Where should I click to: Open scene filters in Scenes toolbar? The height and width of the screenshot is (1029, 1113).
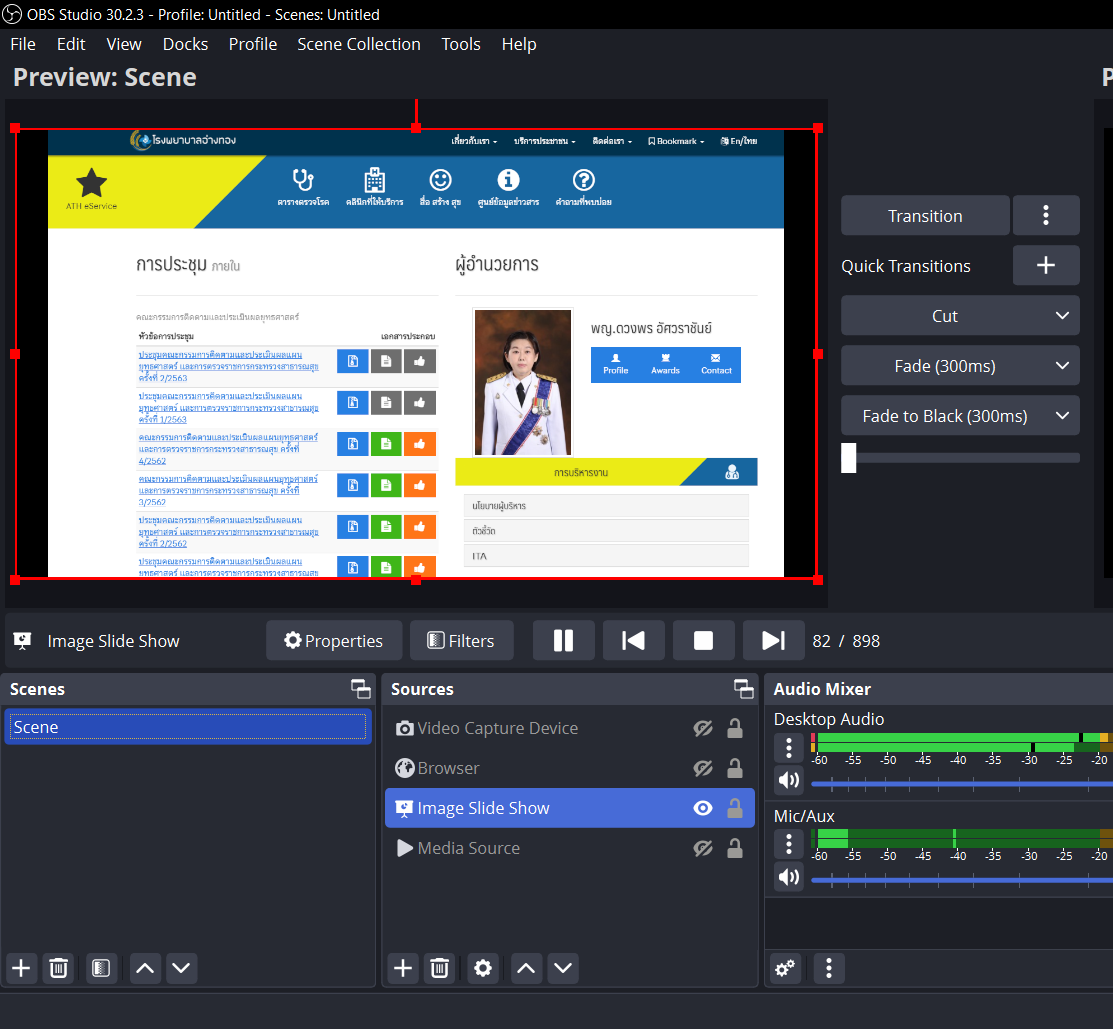tap(102, 968)
